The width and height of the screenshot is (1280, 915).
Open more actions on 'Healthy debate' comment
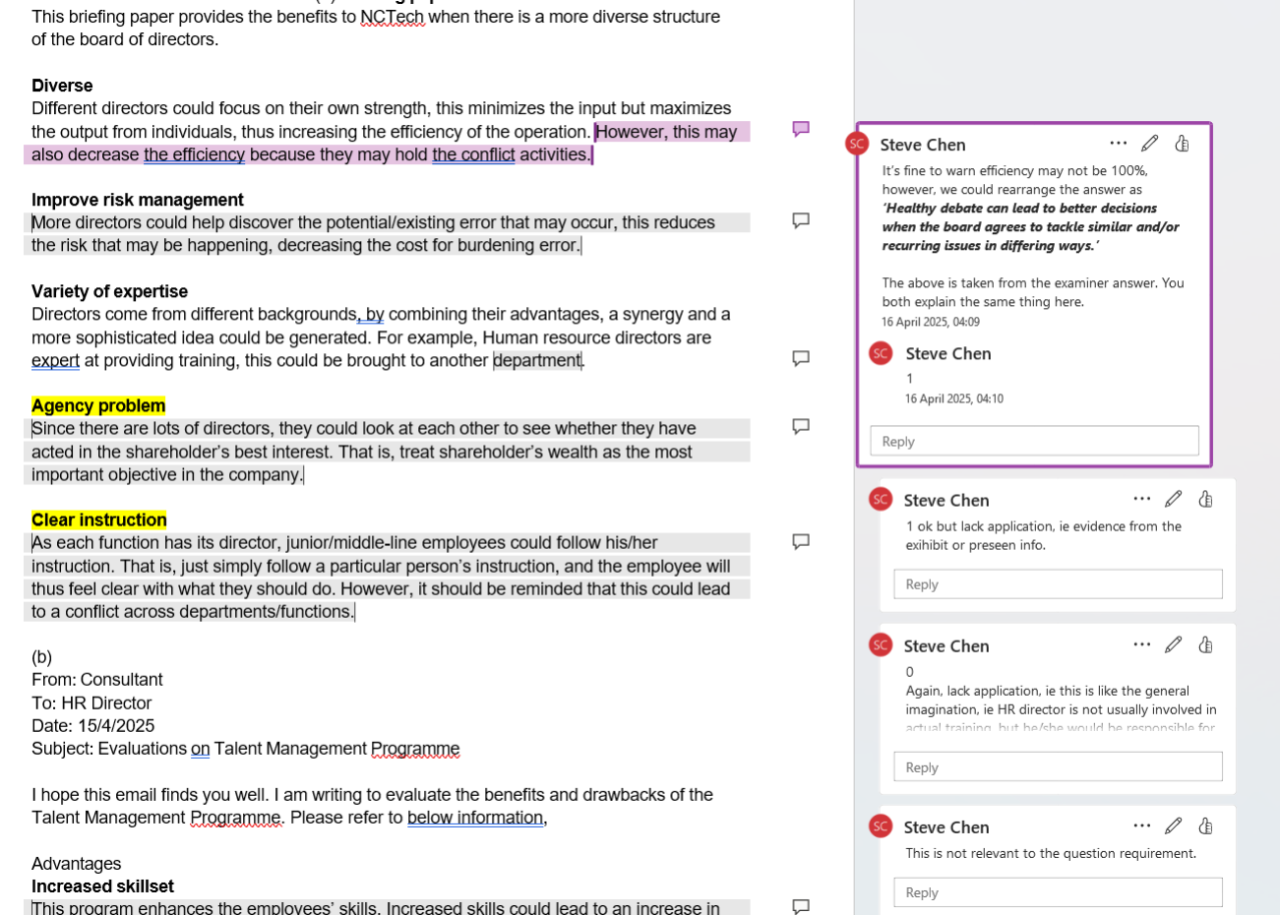point(1118,144)
